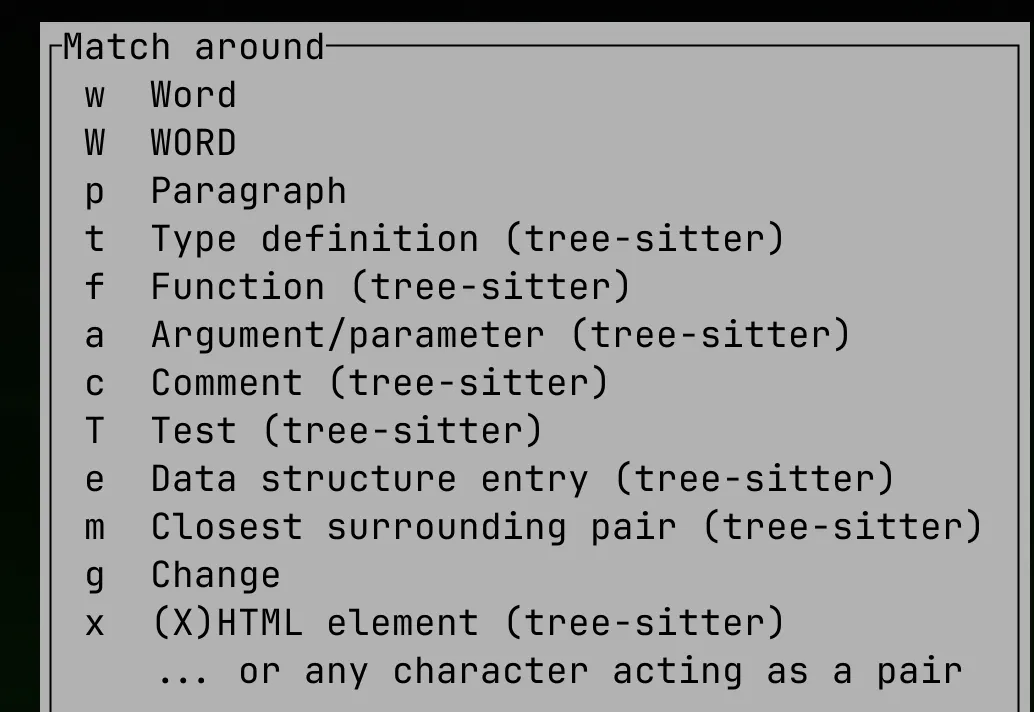Screen dimensions: 1034x712
Task: Click the "x" key hint letter
Action: [94, 624]
